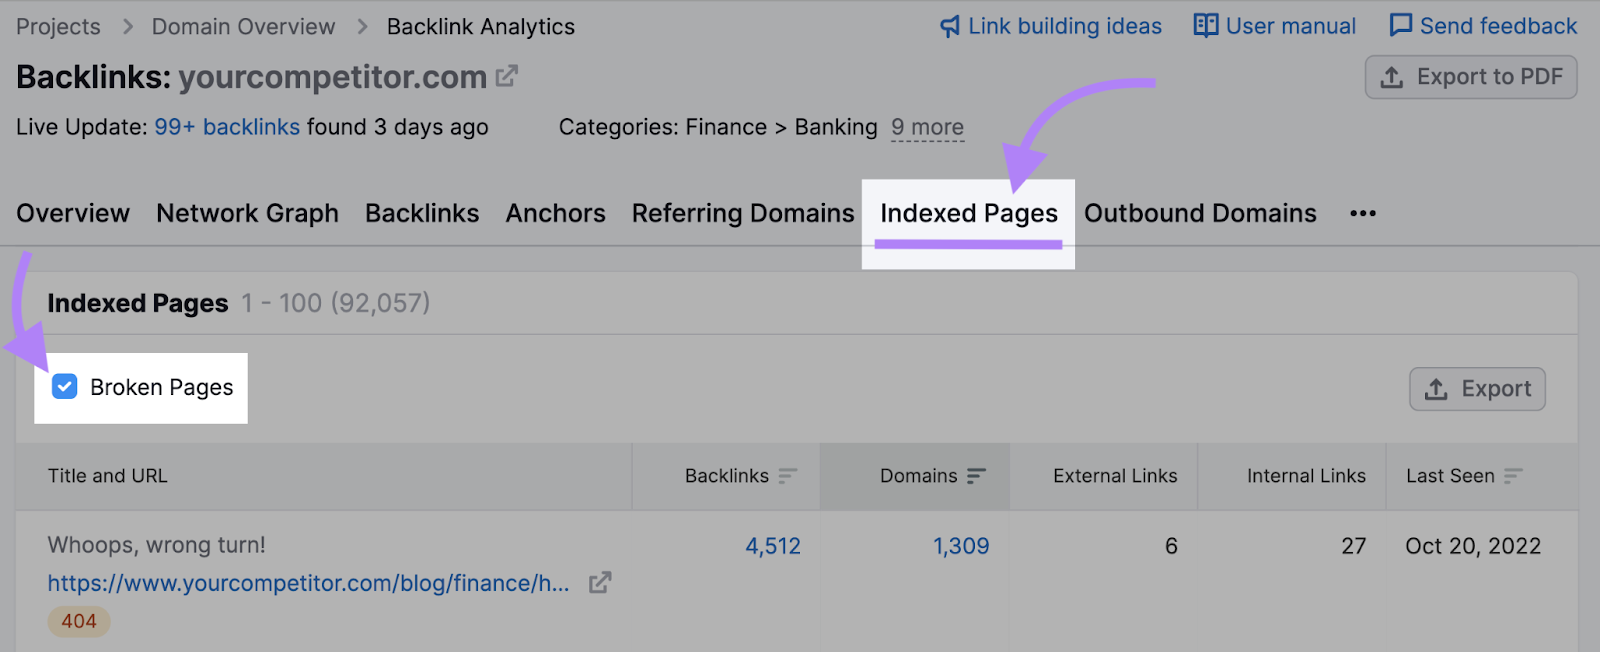The height and width of the screenshot is (652, 1600).
Task: Open the User manual via its book icon
Action: tap(1205, 26)
